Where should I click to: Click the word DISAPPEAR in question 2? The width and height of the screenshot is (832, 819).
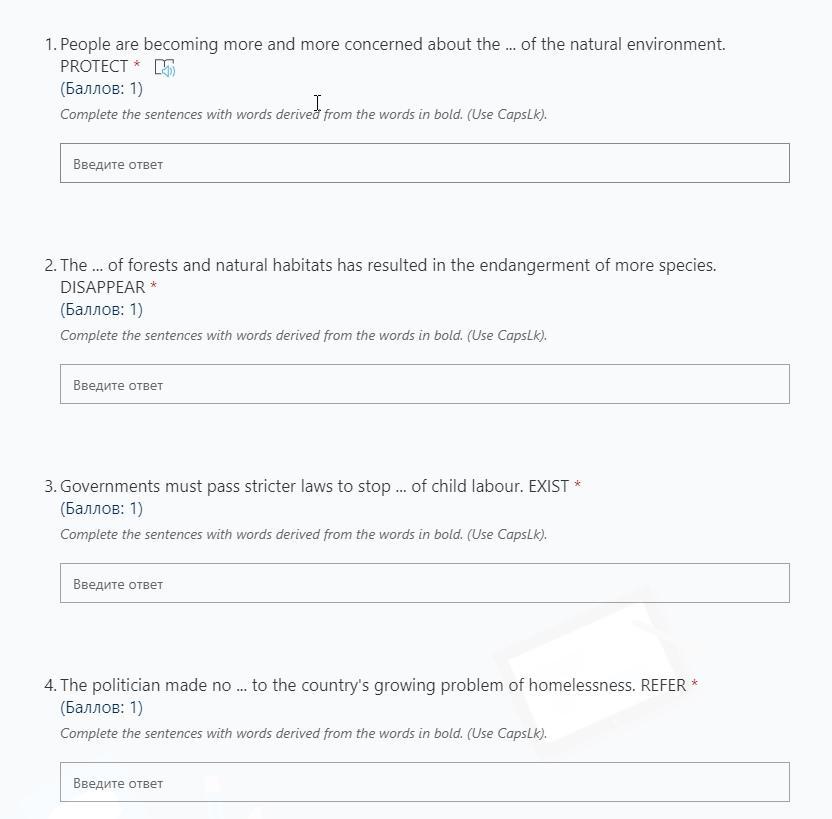tap(102, 287)
